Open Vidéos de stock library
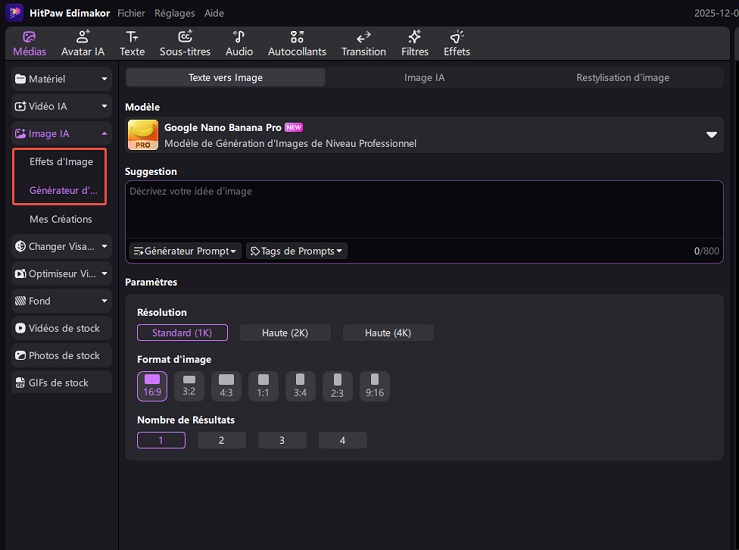Viewport: 739px width, 550px height. tap(62, 328)
